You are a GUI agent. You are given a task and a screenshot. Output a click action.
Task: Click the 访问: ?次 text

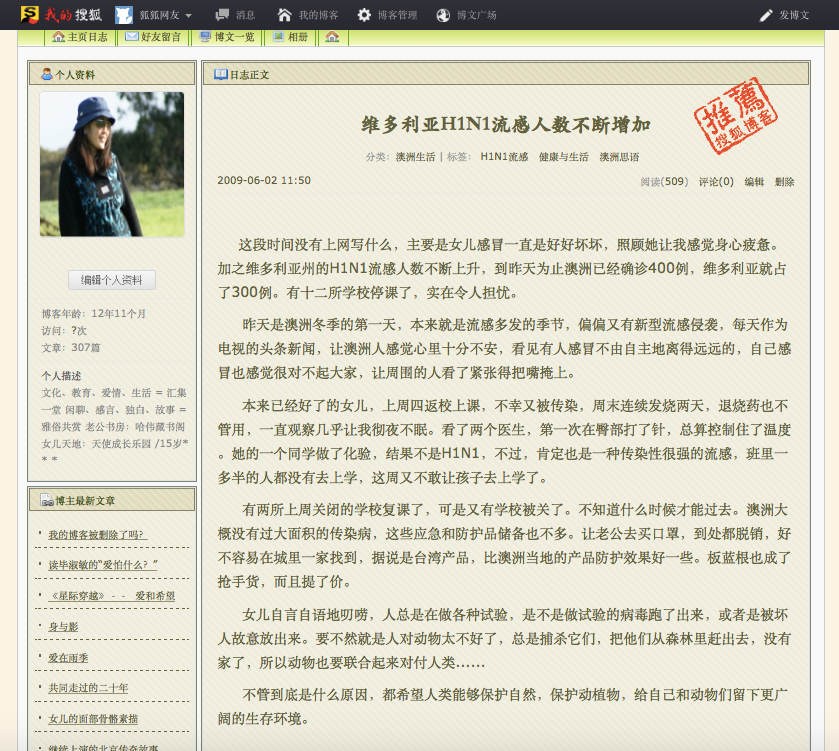[x=64, y=331]
